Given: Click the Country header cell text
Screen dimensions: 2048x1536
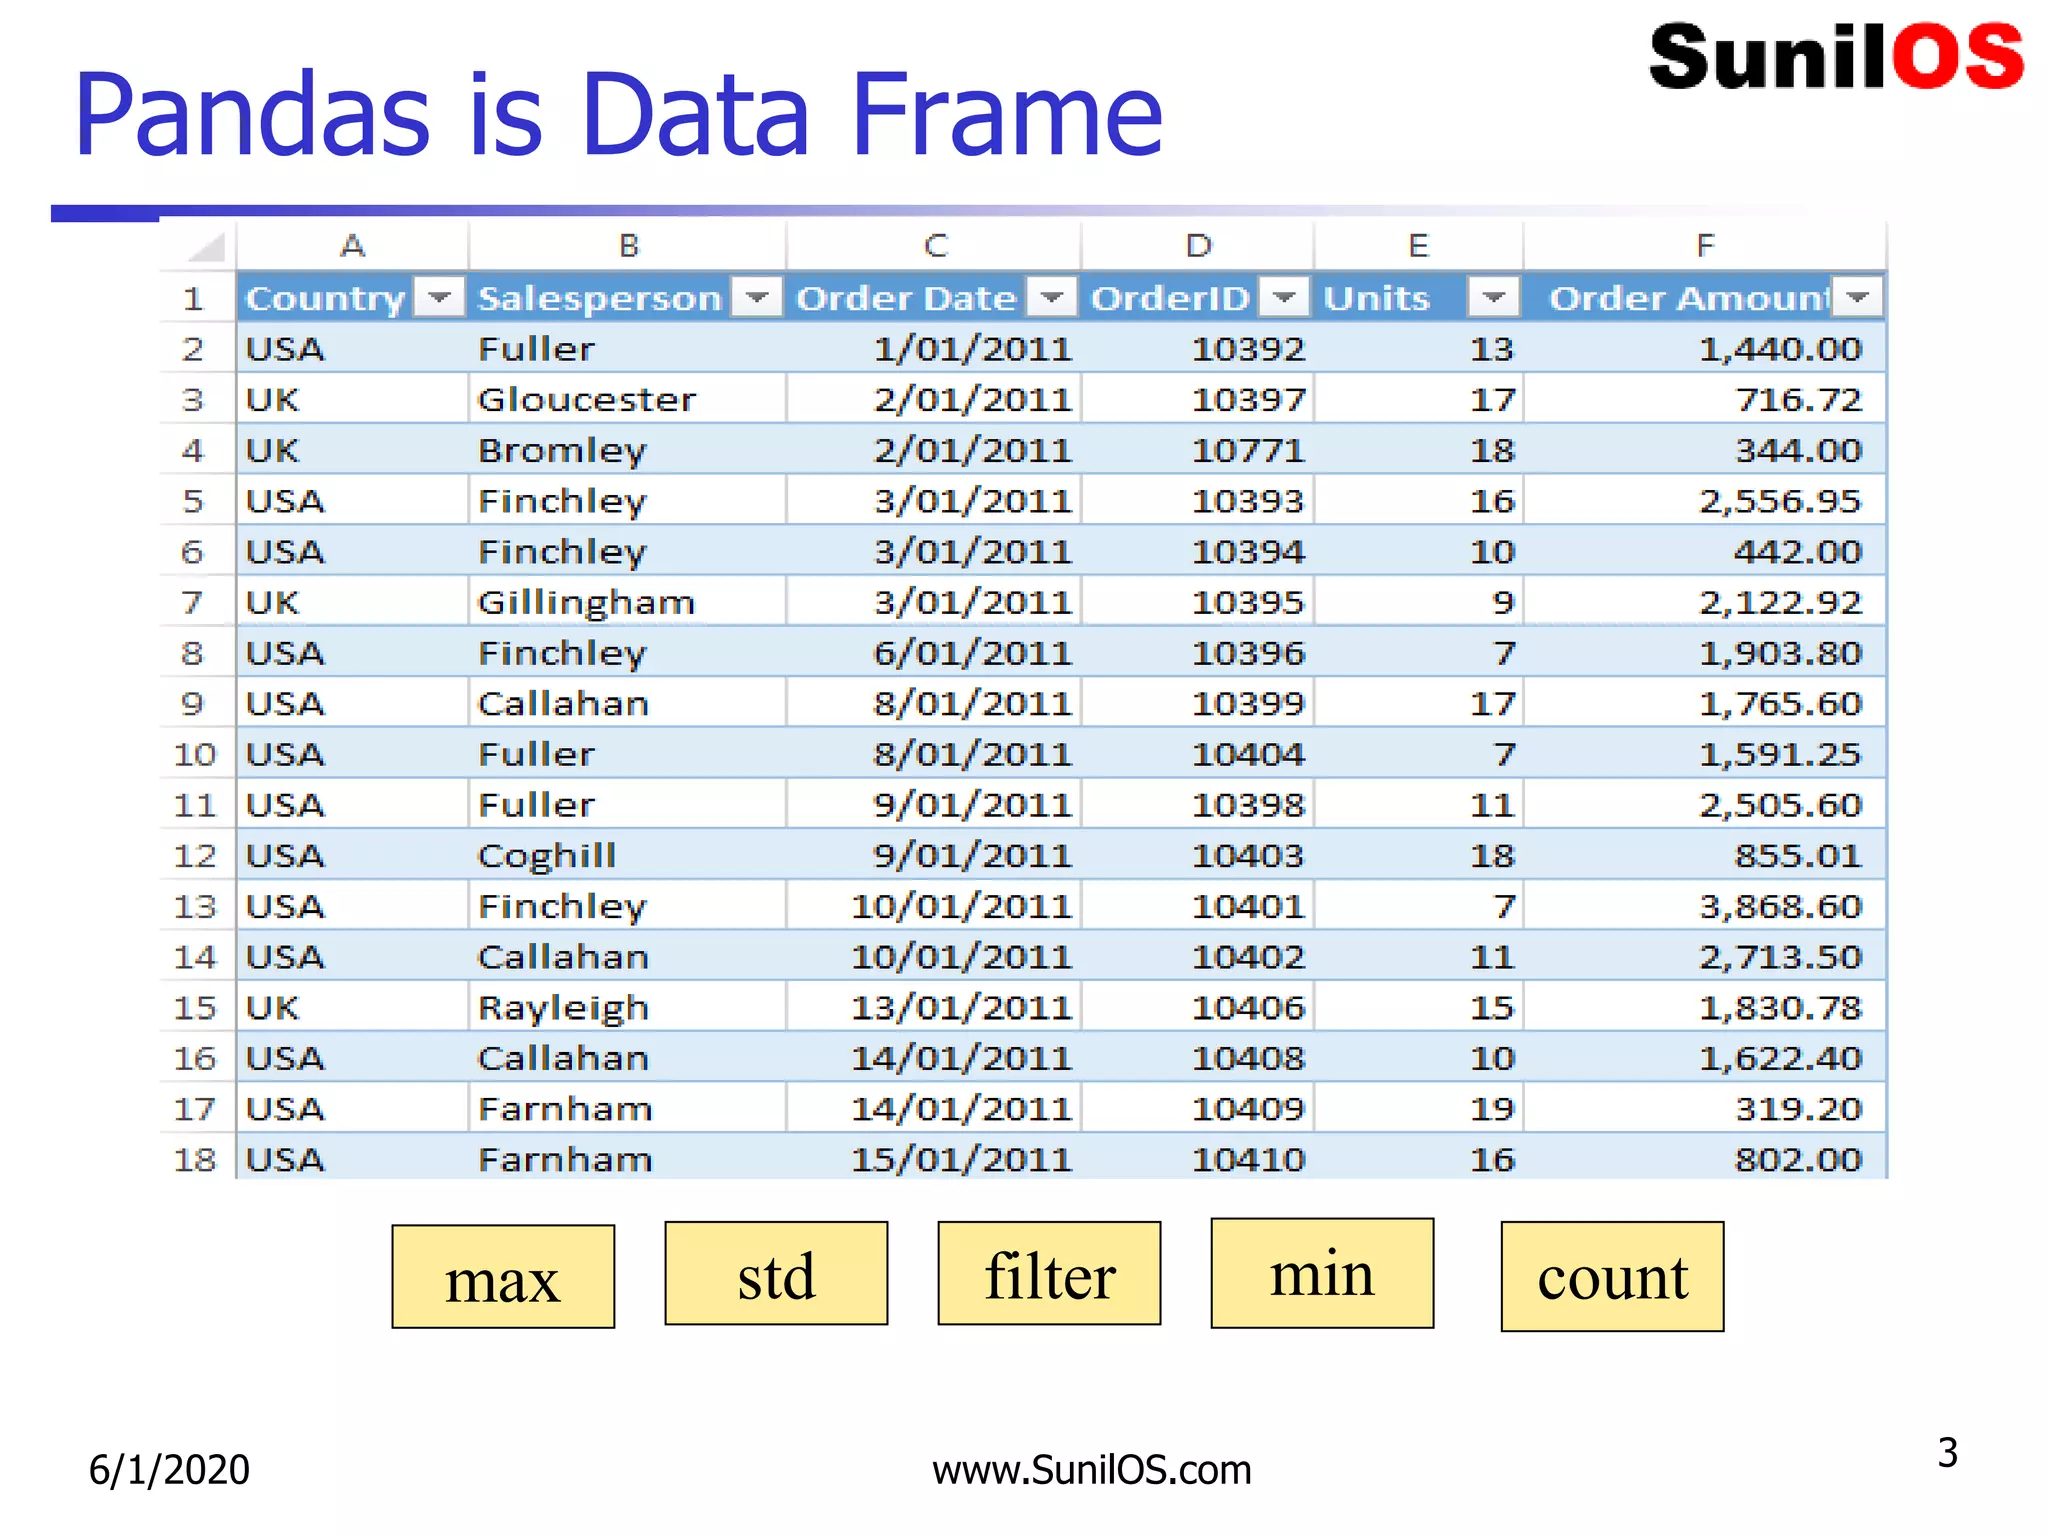Looking at the screenshot, I should pyautogui.click(x=325, y=299).
